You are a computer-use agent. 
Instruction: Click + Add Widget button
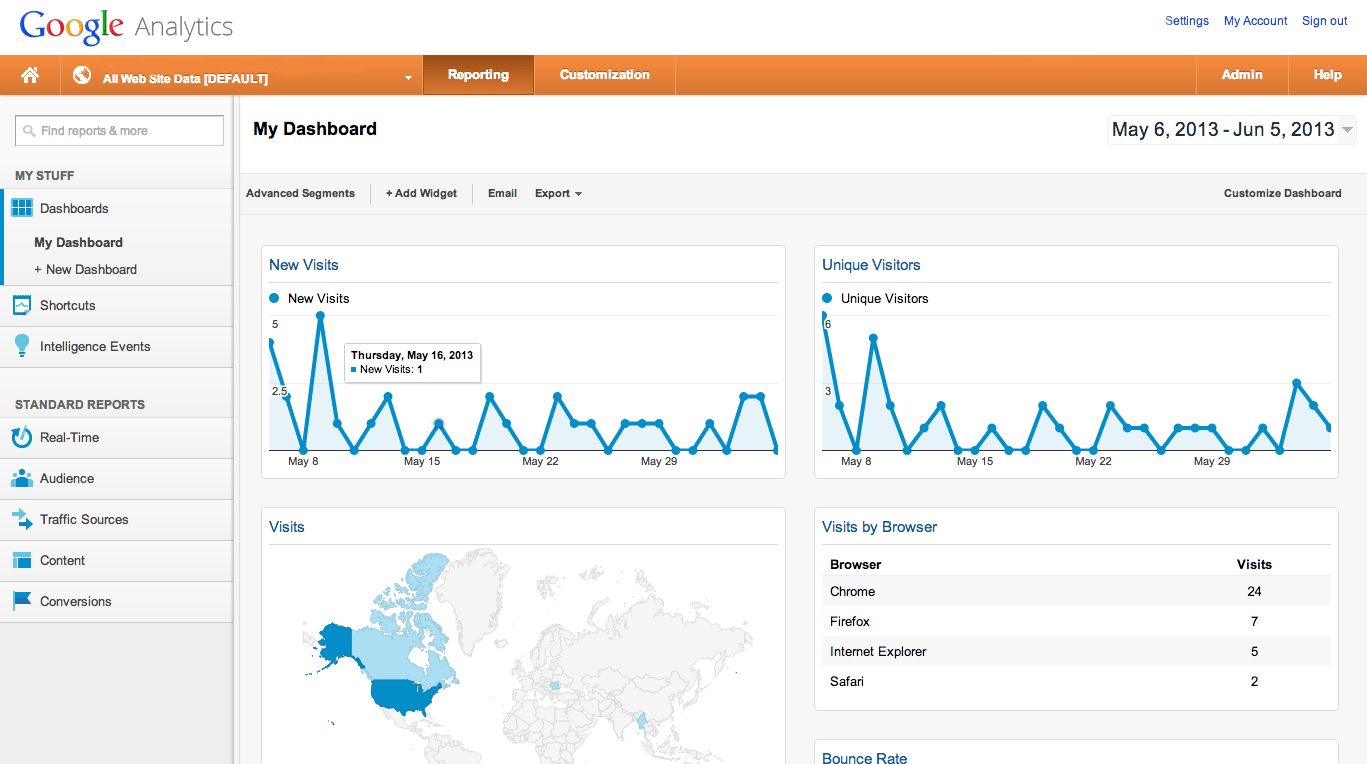coord(421,193)
